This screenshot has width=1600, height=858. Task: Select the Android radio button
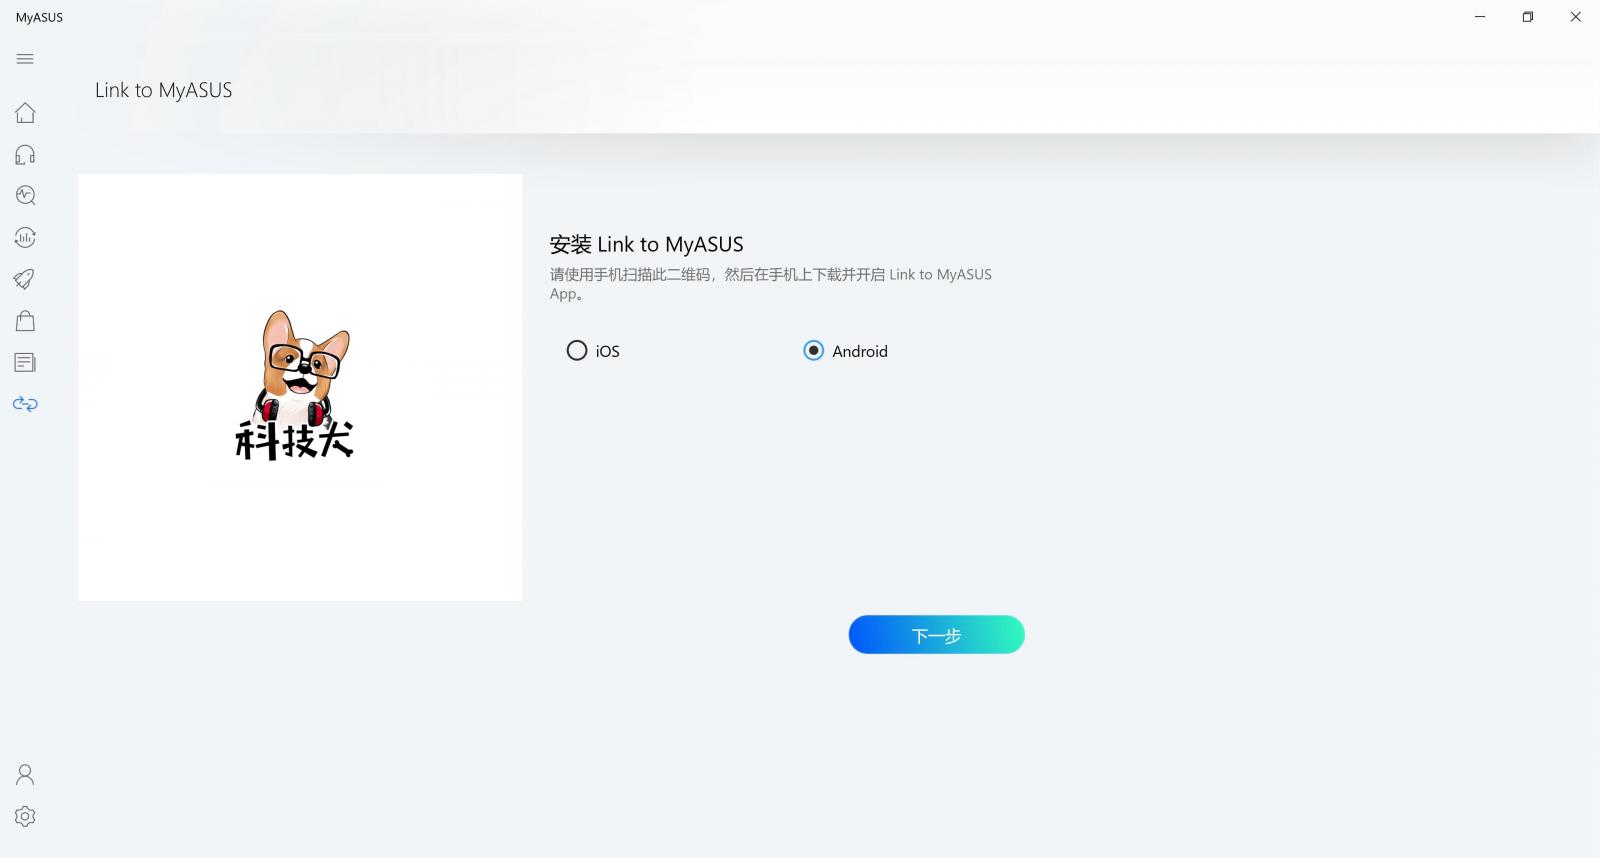coord(814,350)
